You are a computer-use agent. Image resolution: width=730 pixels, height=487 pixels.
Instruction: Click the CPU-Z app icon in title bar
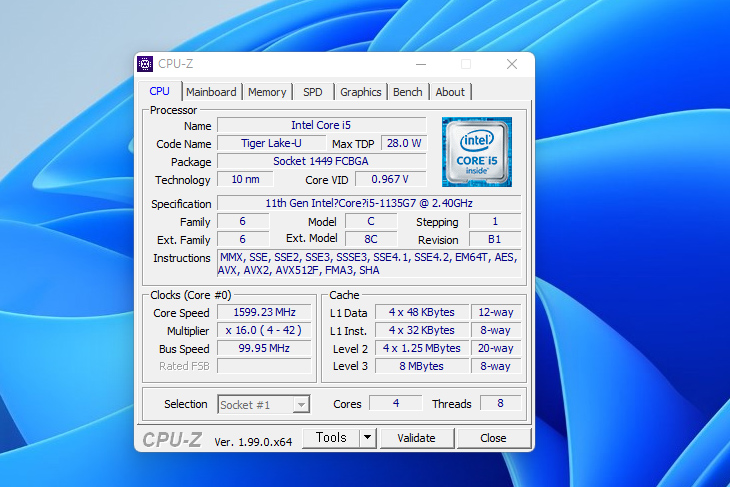tap(145, 64)
